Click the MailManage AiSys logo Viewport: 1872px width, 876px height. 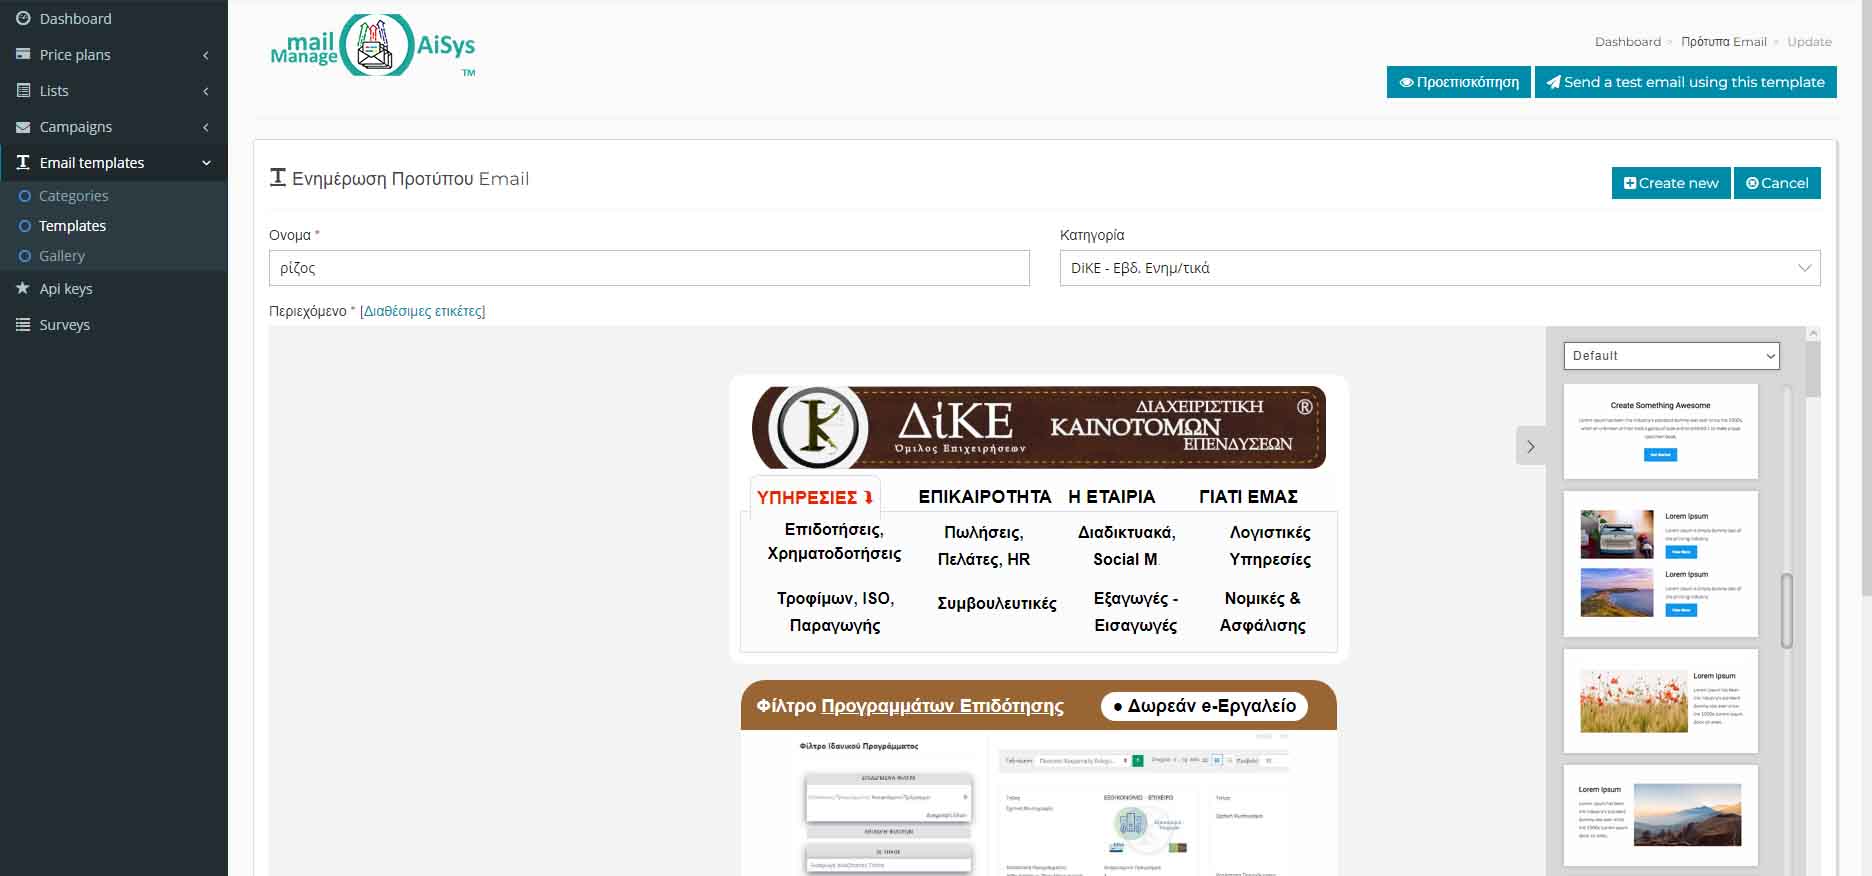tap(373, 46)
